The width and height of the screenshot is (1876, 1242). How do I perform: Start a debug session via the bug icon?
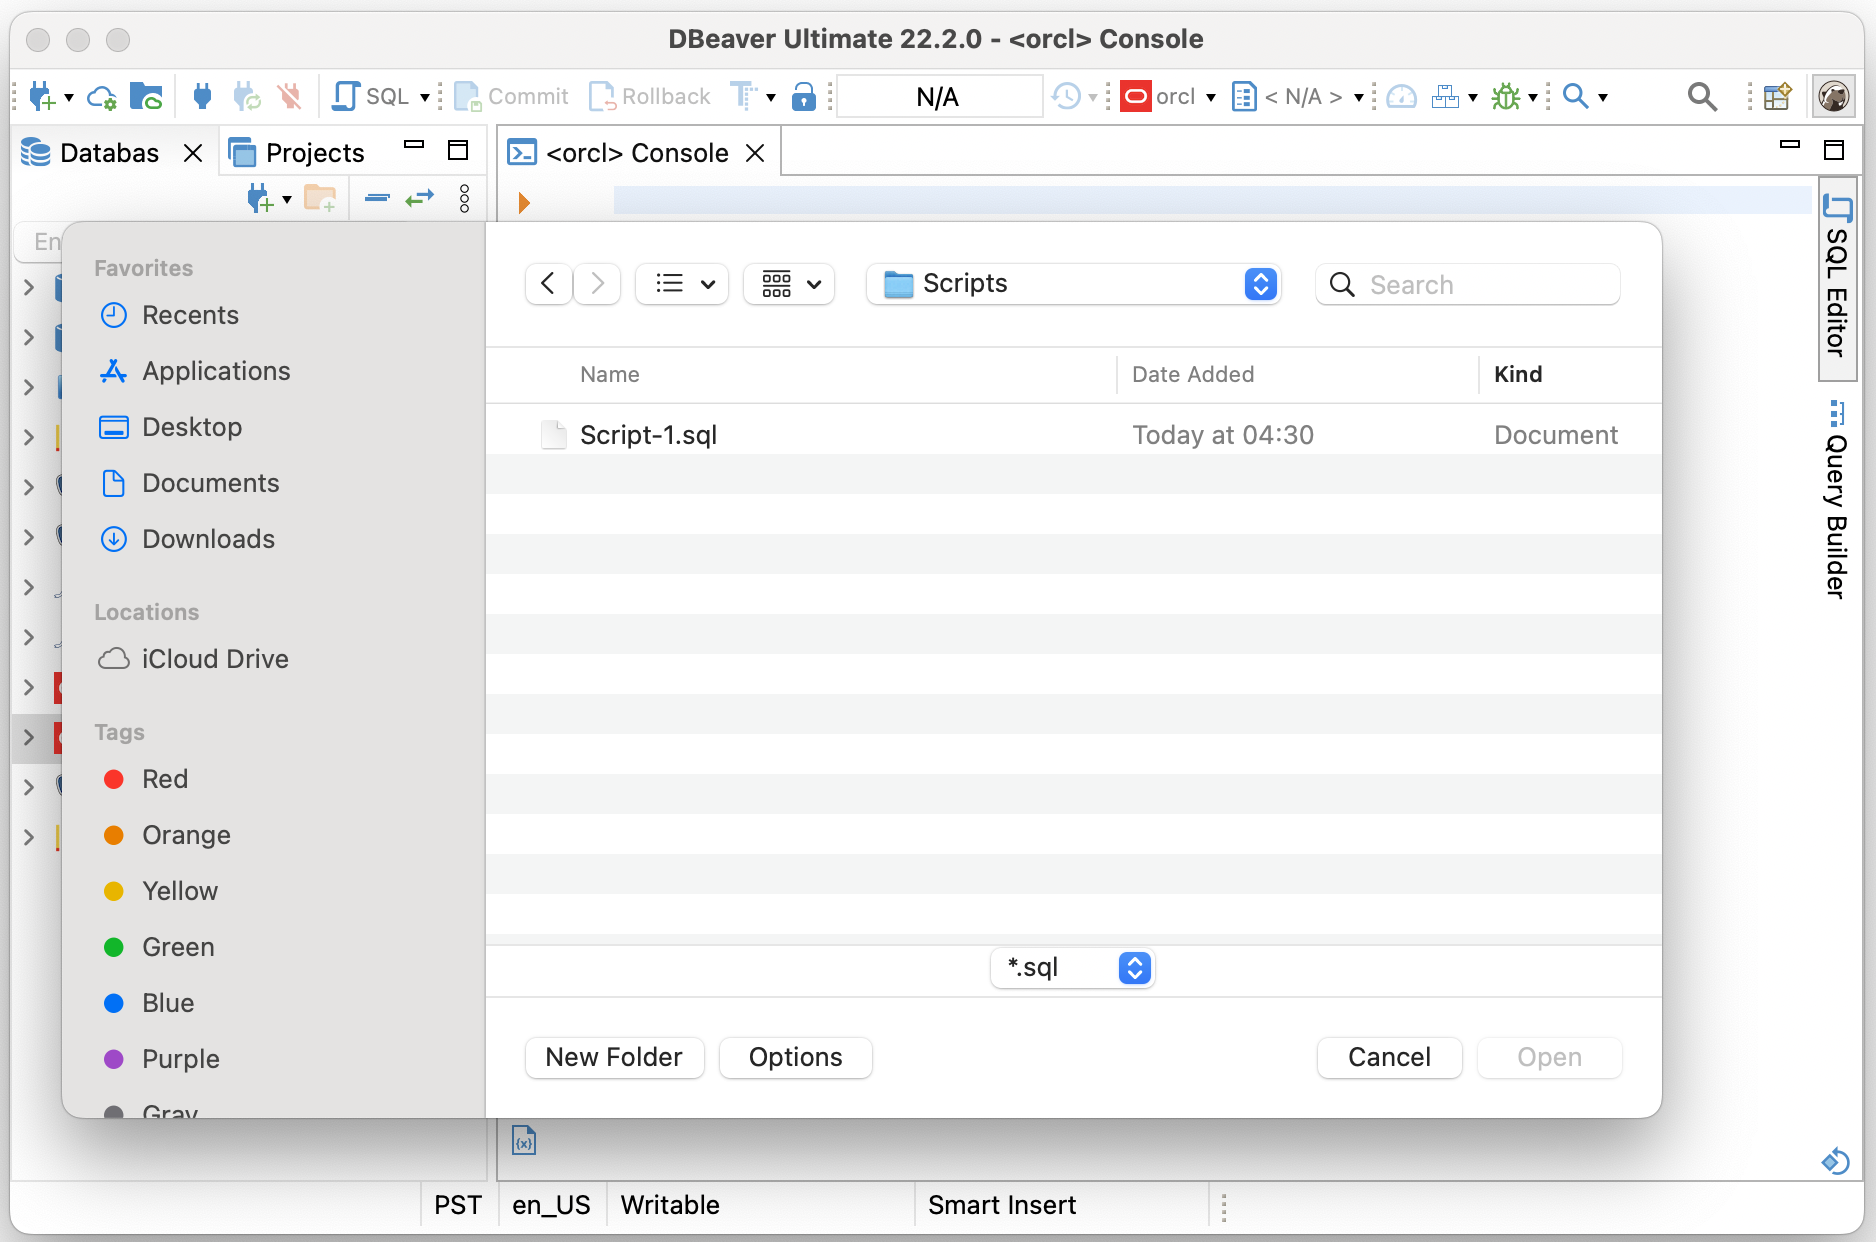(1507, 97)
